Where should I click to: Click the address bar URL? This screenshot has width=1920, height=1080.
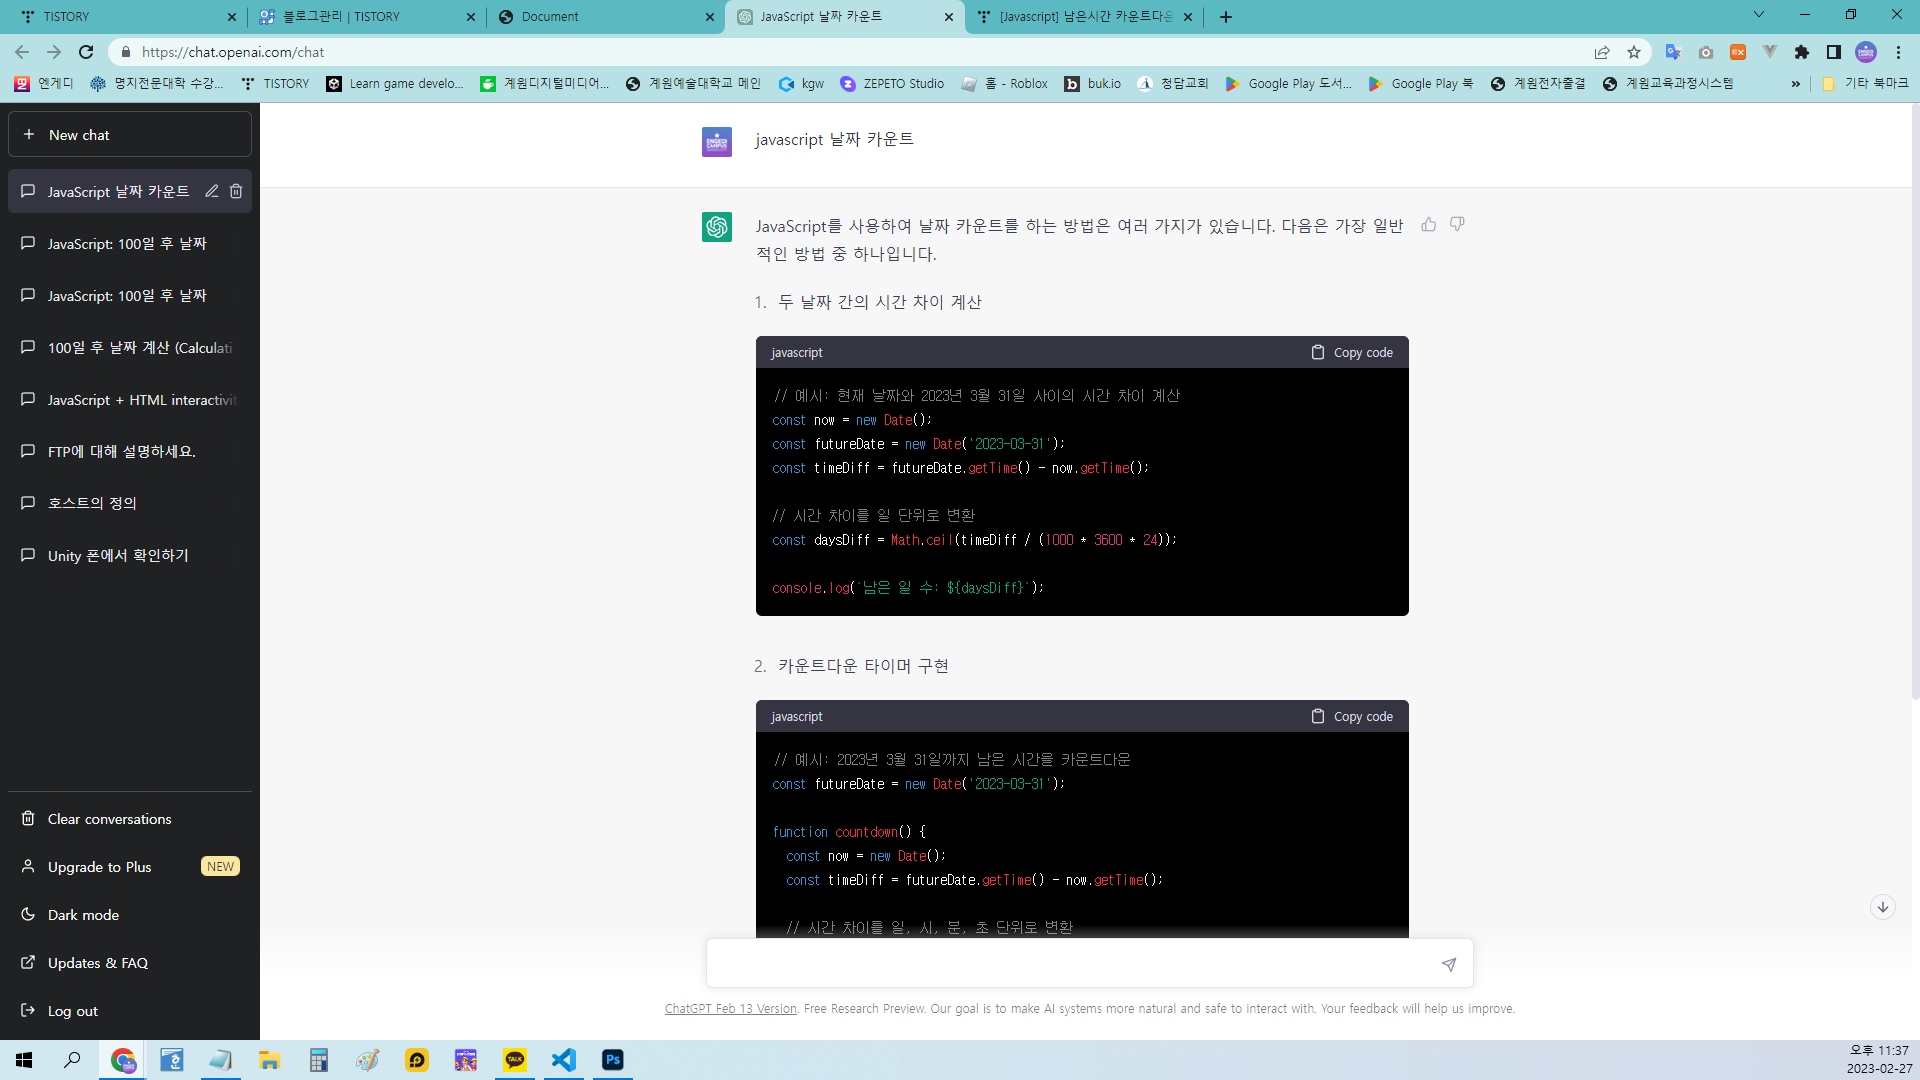click(233, 52)
